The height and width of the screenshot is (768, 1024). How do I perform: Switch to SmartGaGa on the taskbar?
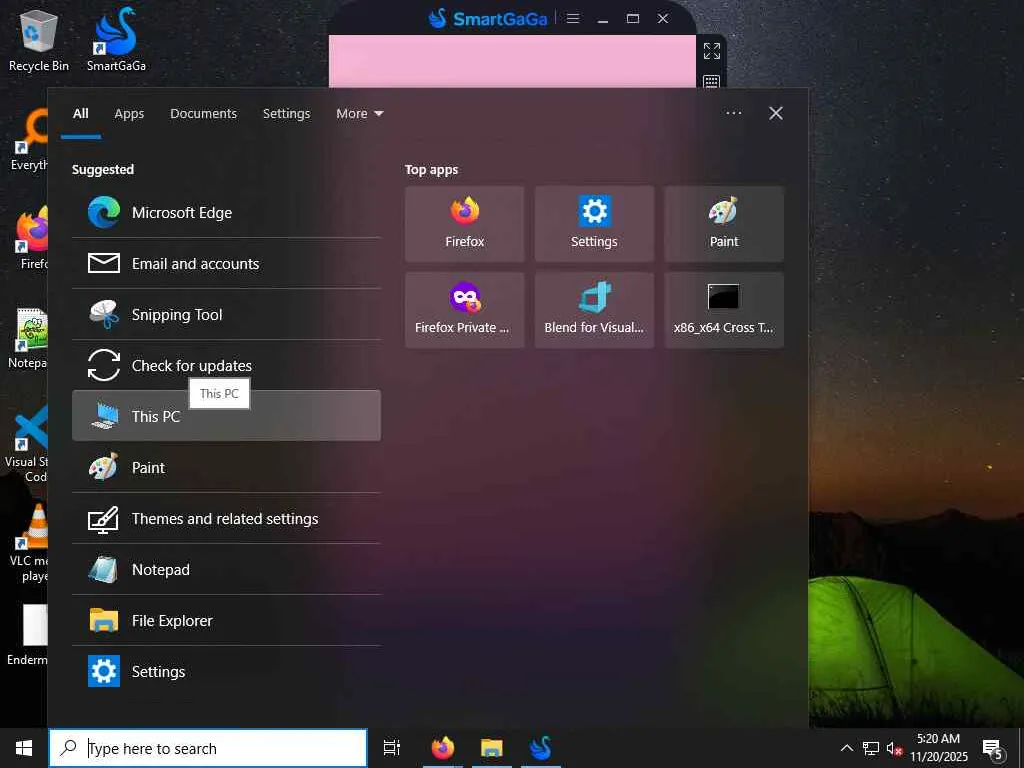tap(541, 748)
